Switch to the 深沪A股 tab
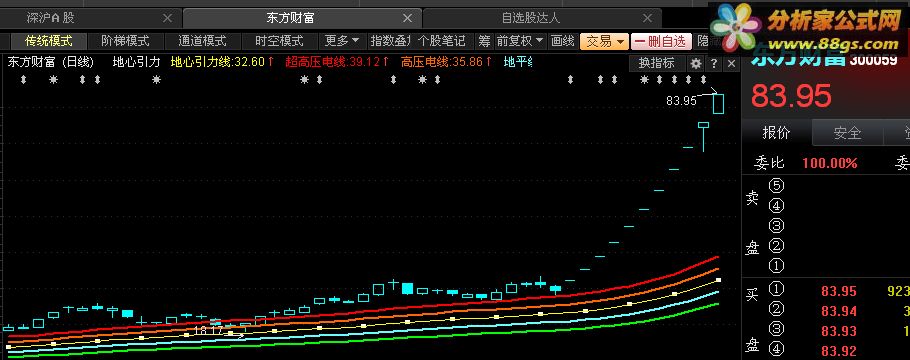910x360 pixels. (51, 18)
